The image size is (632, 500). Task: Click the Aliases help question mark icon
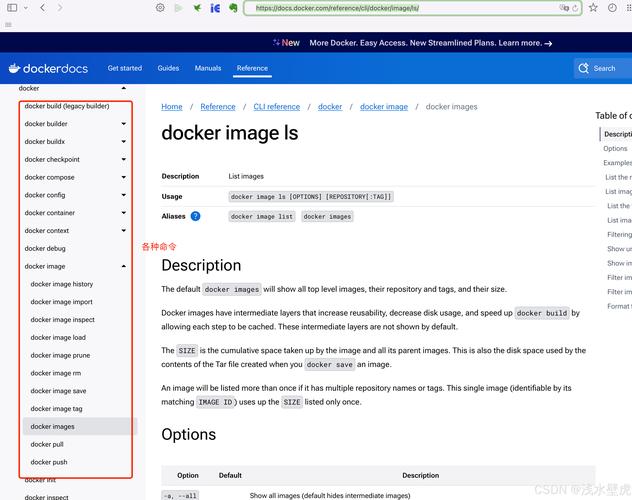[x=195, y=216]
